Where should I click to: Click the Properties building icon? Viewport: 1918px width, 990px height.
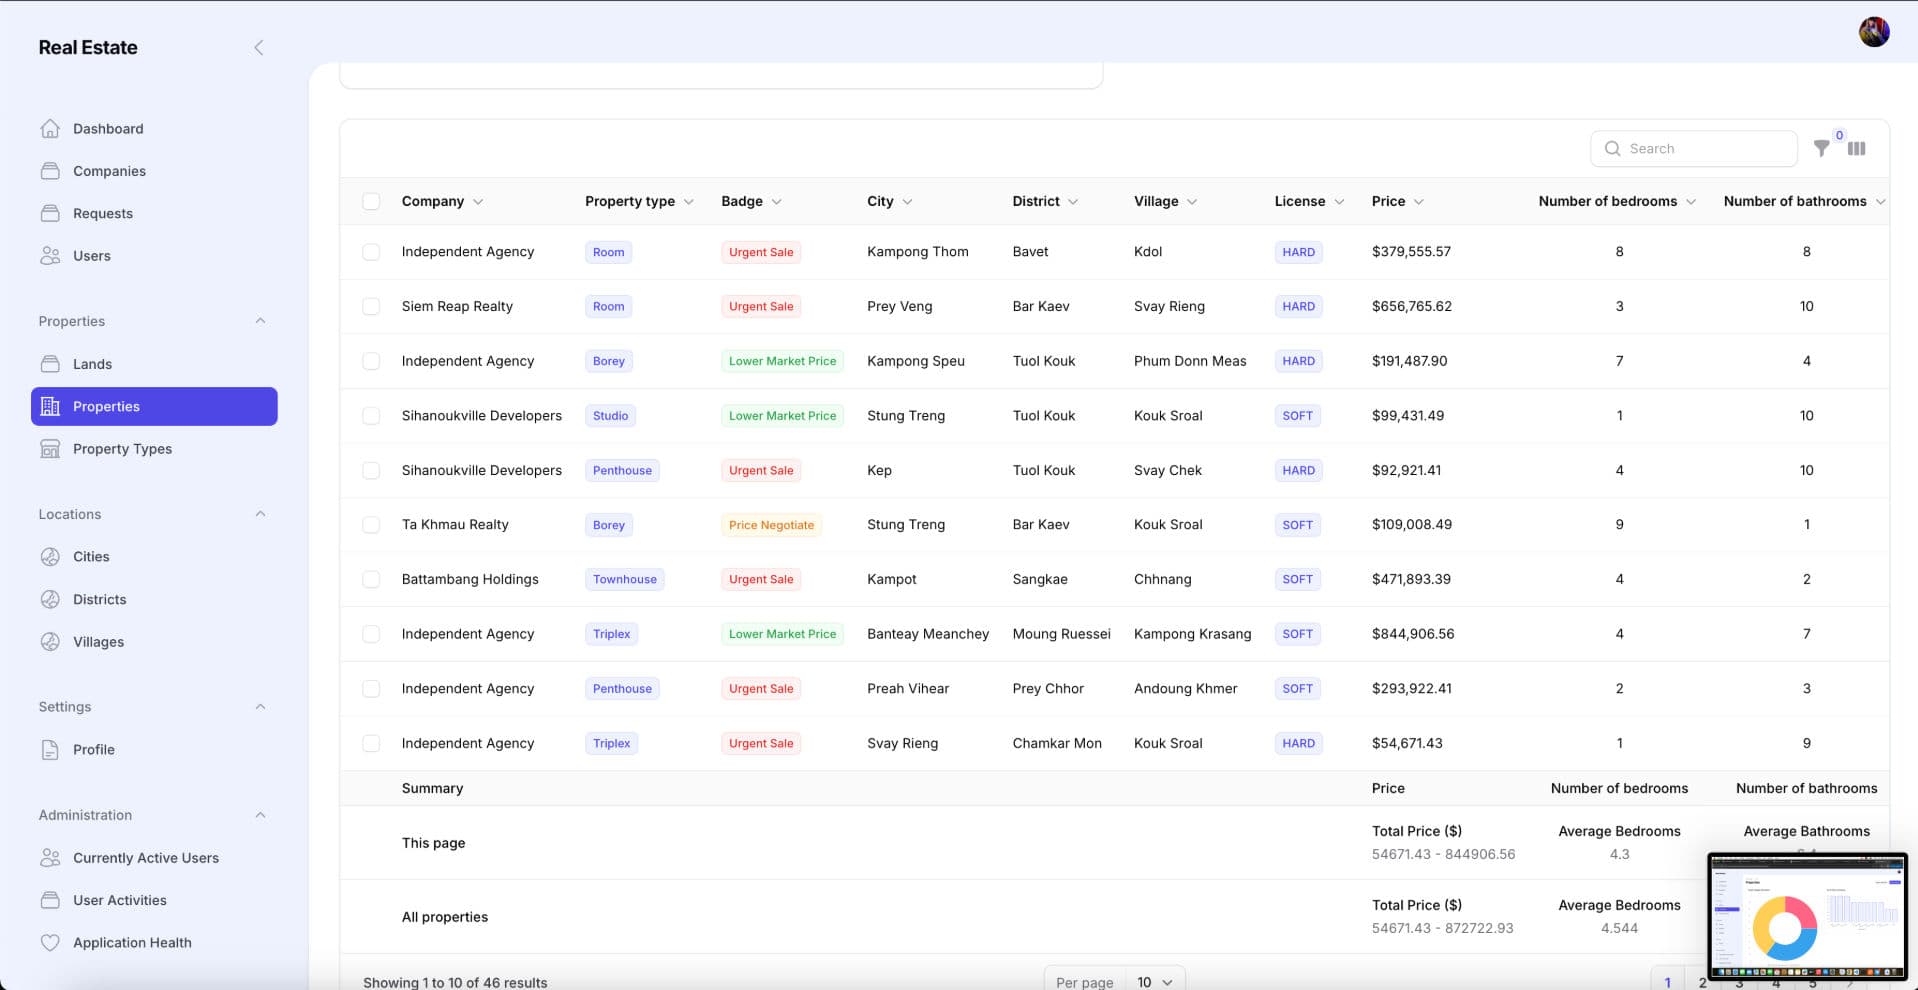point(50,406)
